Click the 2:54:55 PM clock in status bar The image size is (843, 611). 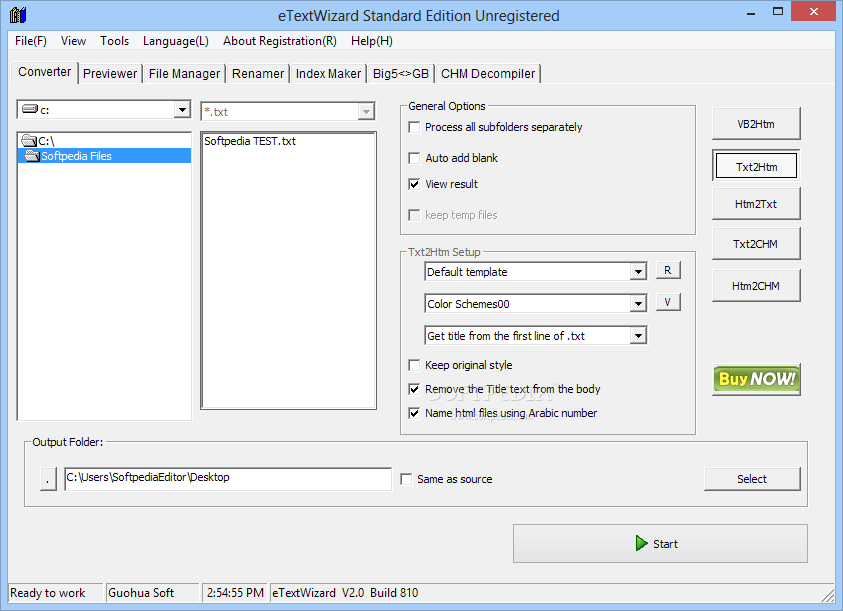pos(235,593)
